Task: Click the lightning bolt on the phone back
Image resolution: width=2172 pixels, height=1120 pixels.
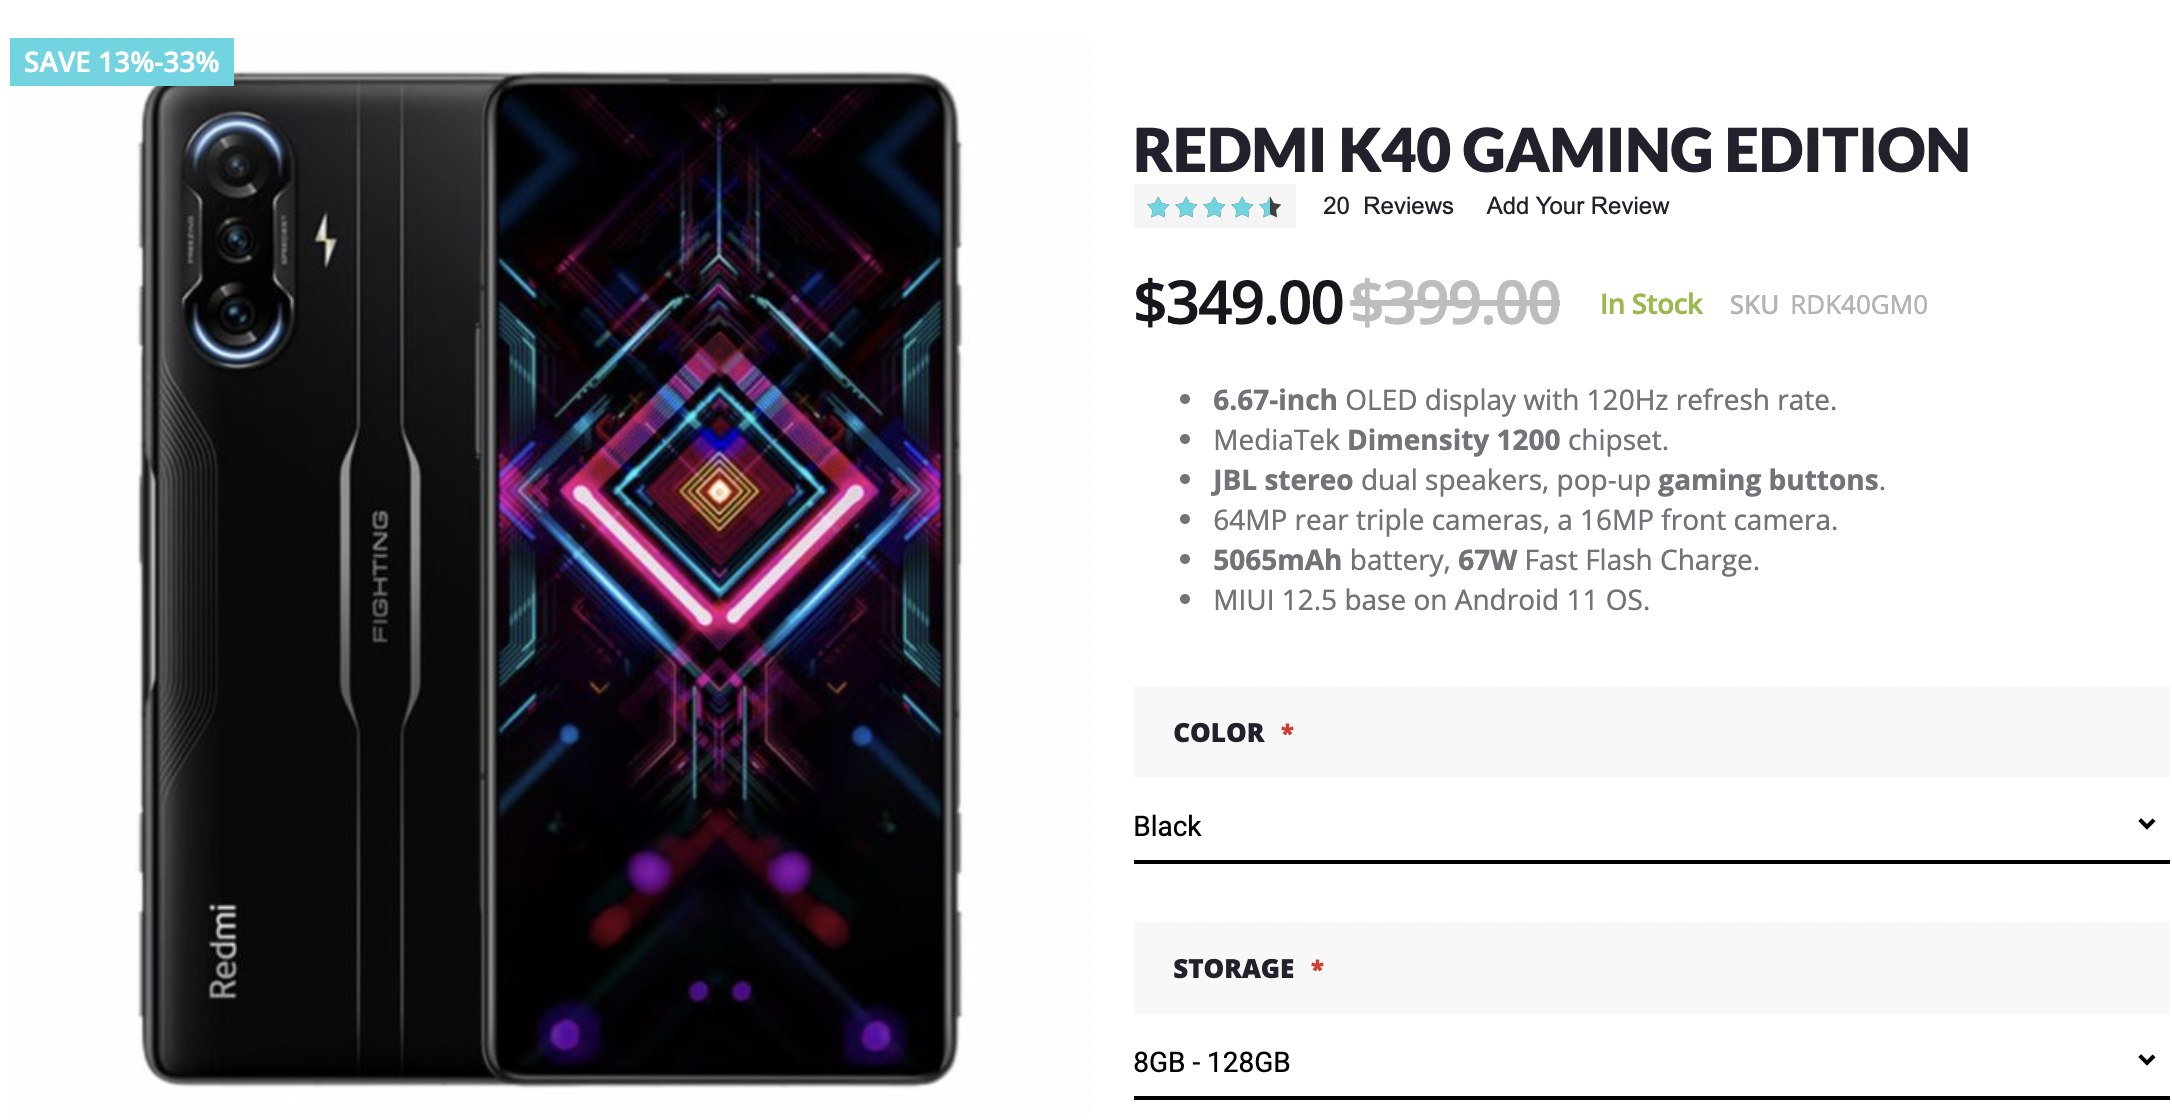Action: [326, 240]
